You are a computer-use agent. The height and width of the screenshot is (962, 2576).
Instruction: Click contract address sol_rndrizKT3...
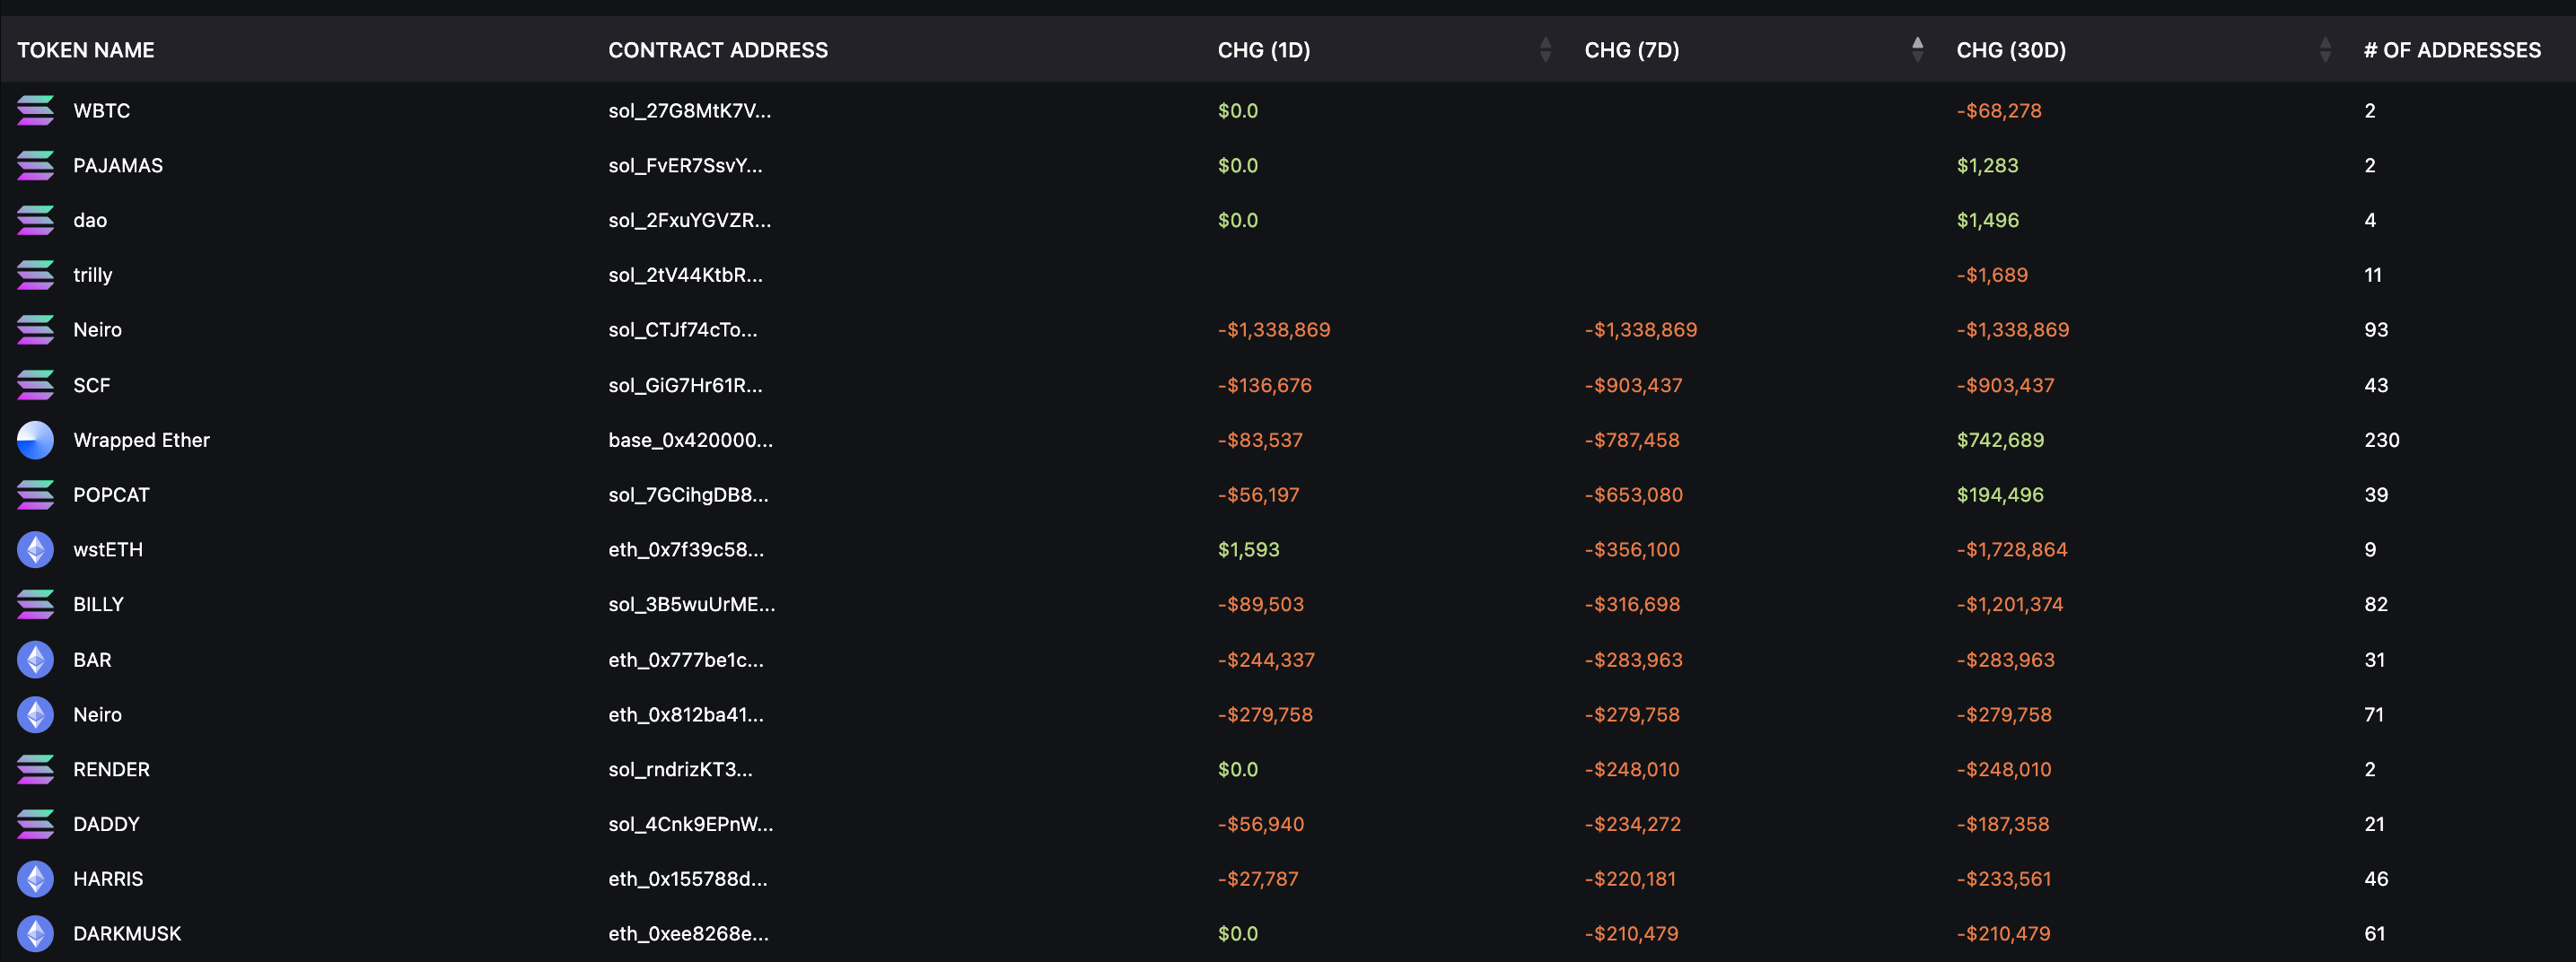tap(681, 769)
